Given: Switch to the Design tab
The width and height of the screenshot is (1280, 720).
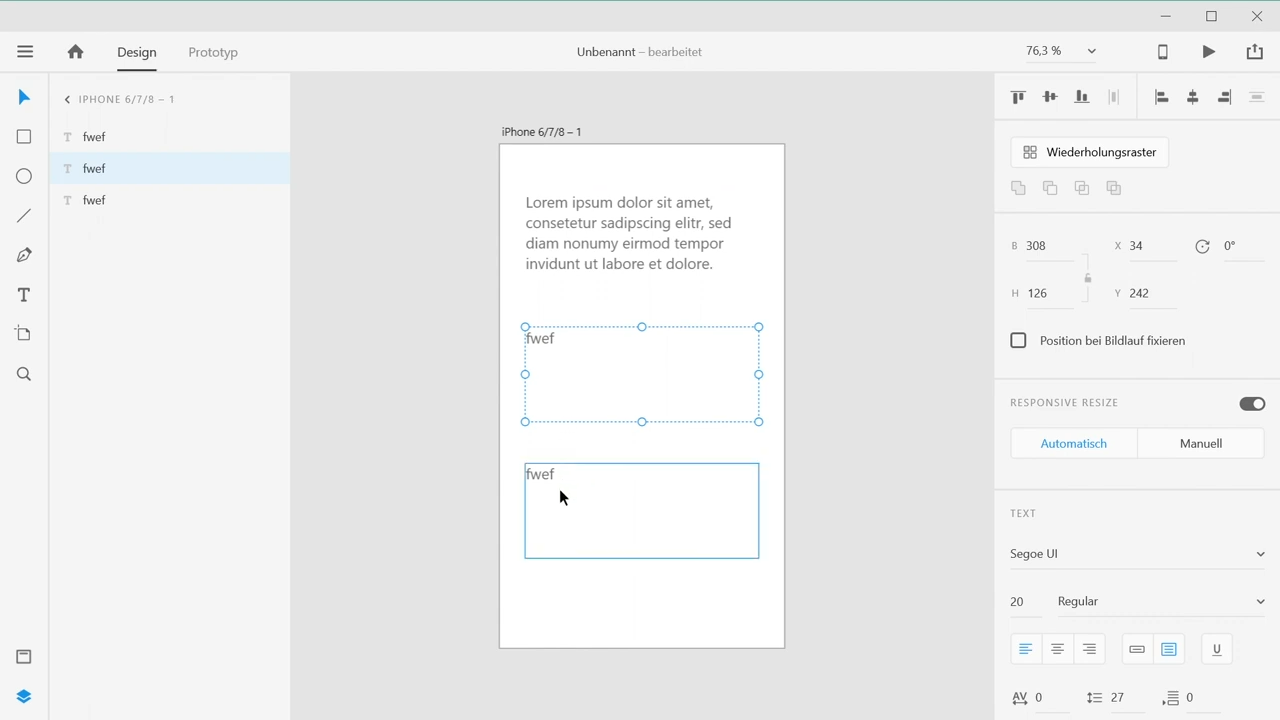Looking at the screenshot, I should point(137,52).
